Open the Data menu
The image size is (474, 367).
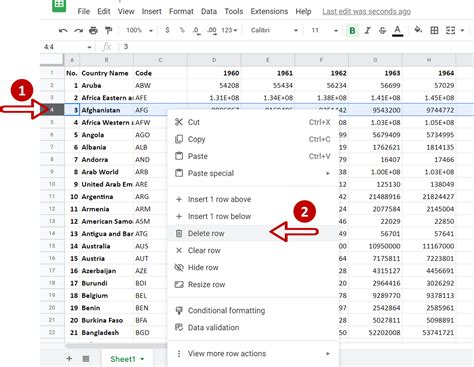pos(209,11)
